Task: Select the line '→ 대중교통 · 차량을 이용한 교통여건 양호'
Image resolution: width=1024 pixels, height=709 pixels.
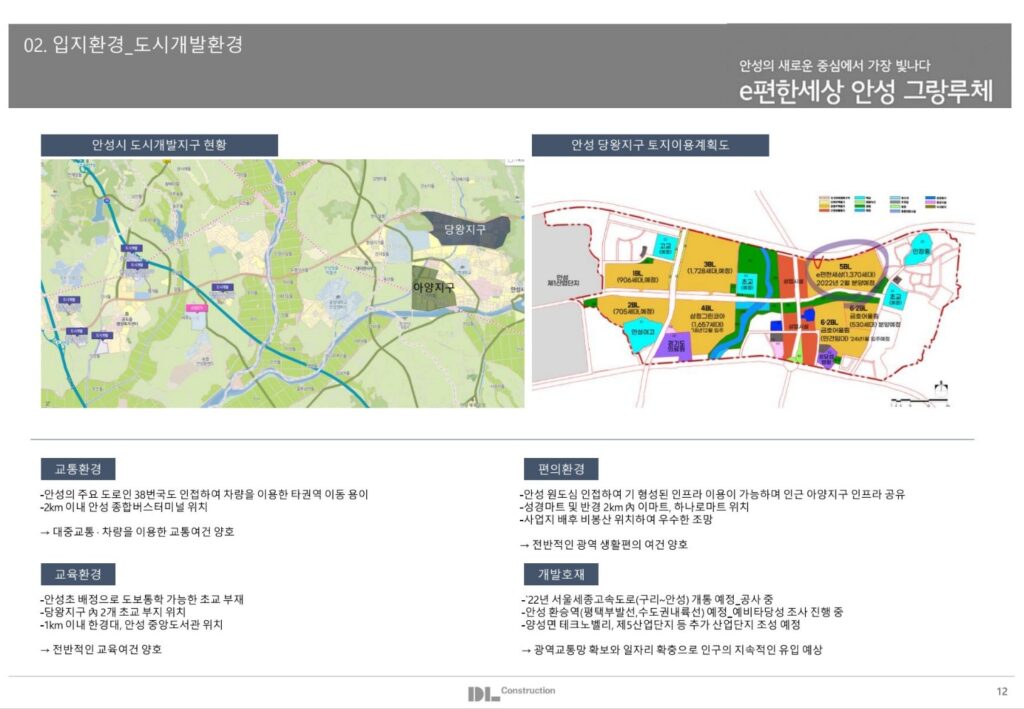Action: pos(137,531)
